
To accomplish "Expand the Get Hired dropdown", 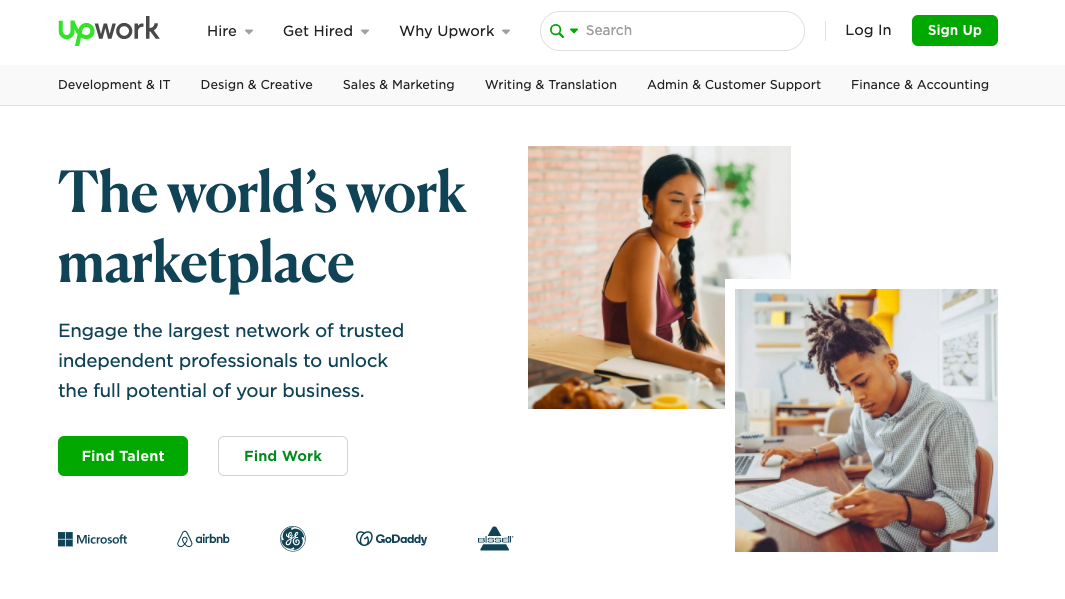I will [x=326, y=31].
